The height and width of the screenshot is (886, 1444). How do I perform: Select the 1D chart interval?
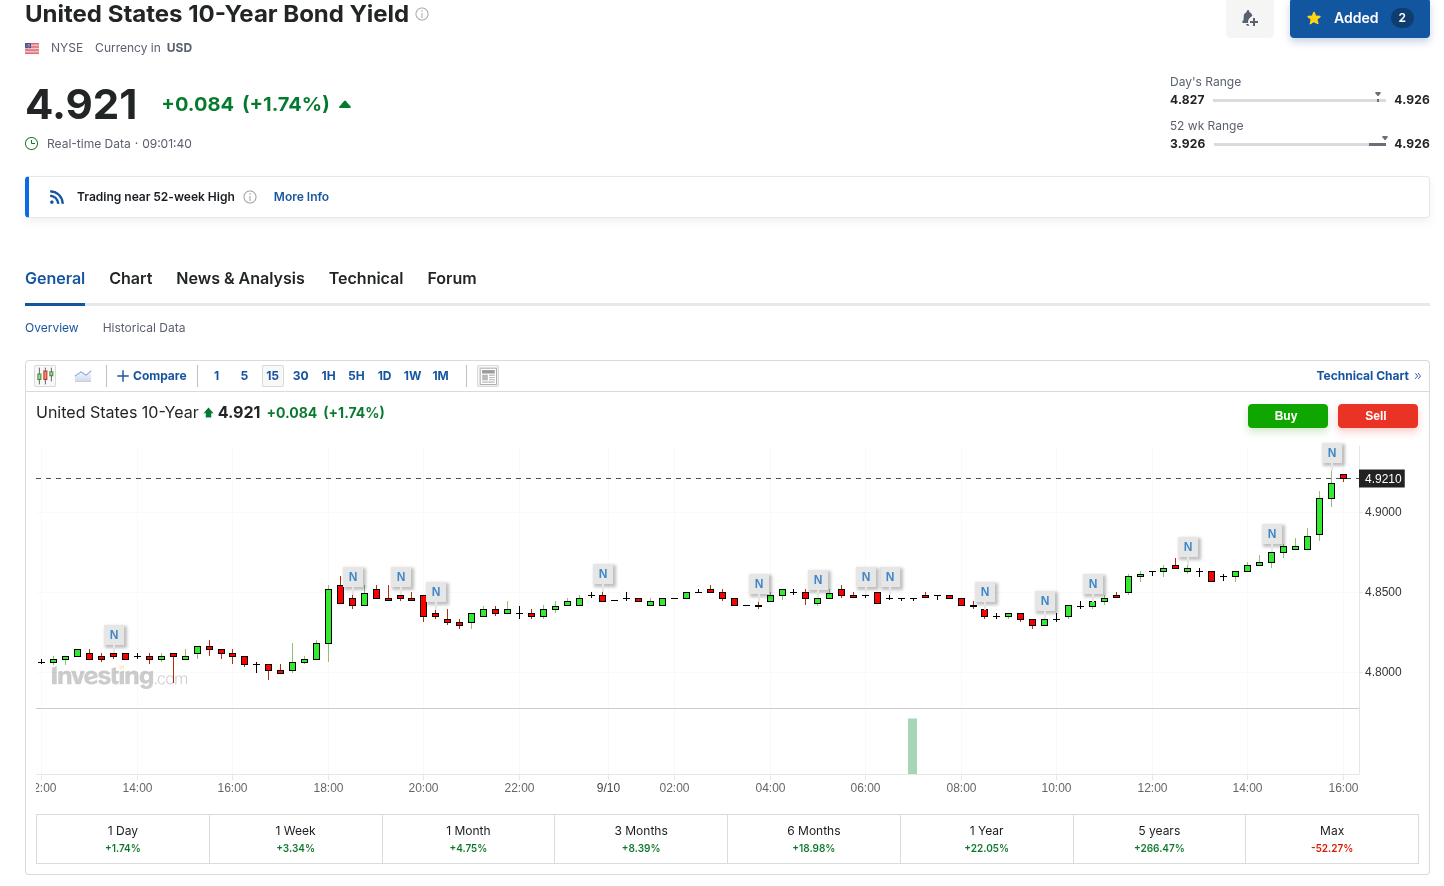click(x=384, y=376)
